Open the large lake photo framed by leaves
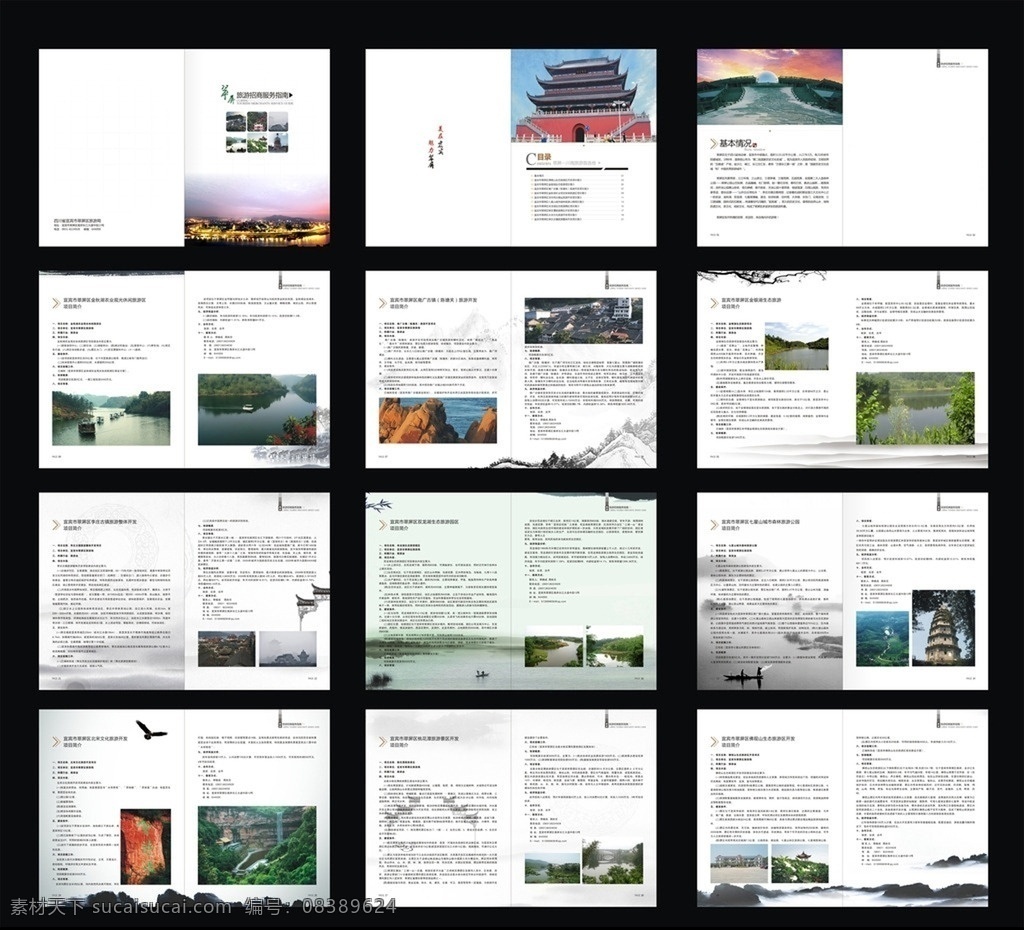Screen dimensions: 1024x930 915,408
